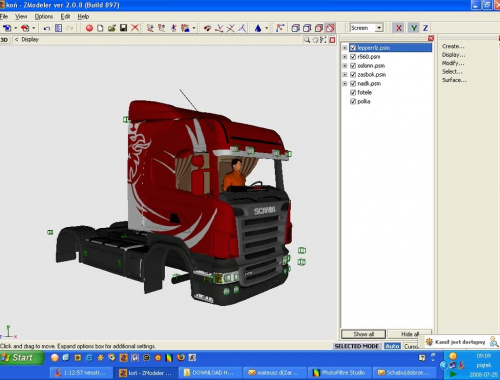Open the Modify... command group
500x380 pixels.
pos(453,63)
